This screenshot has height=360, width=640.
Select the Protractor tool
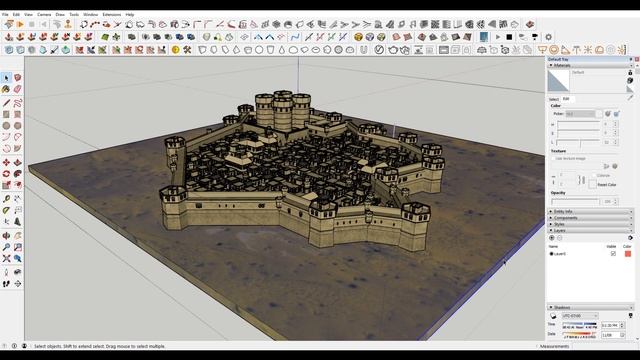coord(6,210)
